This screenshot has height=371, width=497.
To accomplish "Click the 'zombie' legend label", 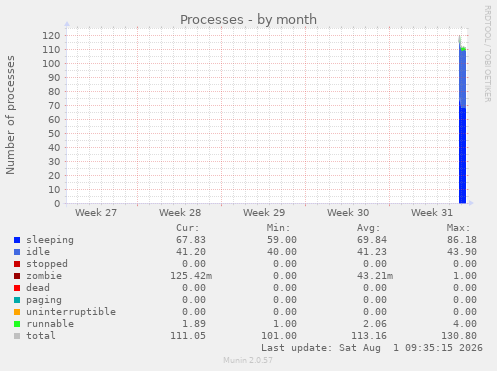I will click(44, 276).
